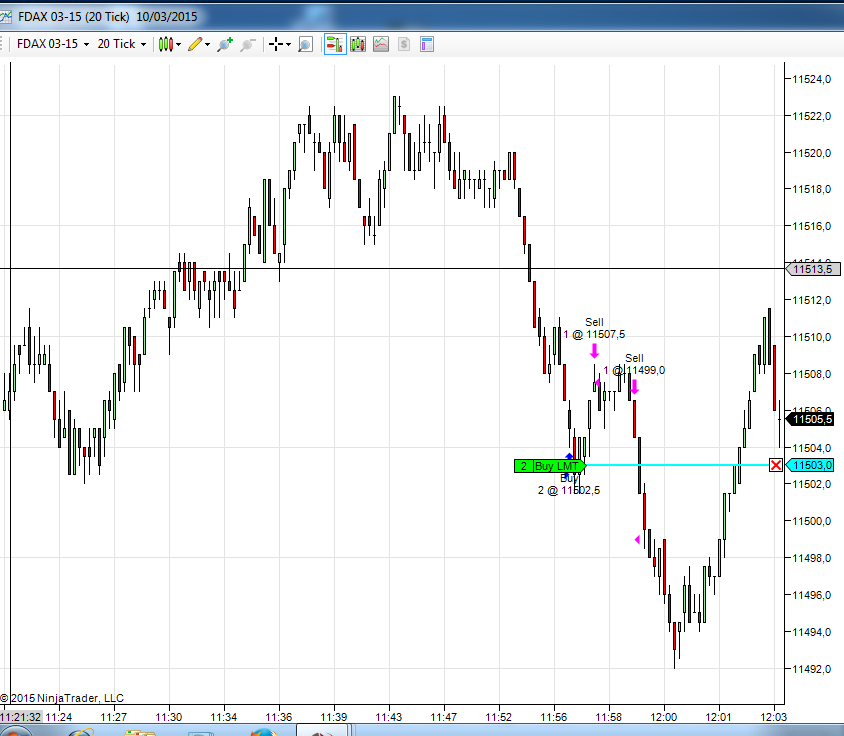Screen dimensions: 844x736
Task: Select the green Buy LMT order flag
Action: pyautogui.click(x=550, y=466)
